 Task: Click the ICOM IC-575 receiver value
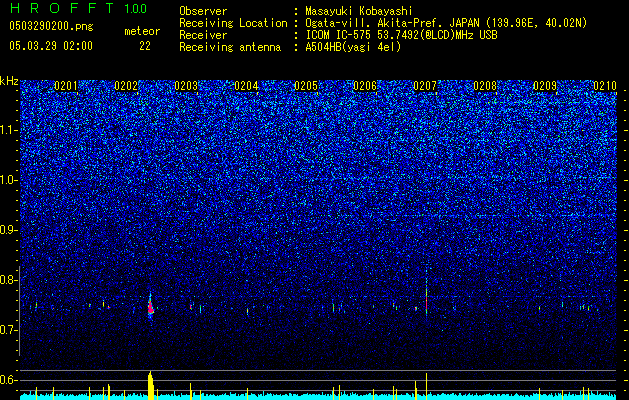tap(401, 35)
